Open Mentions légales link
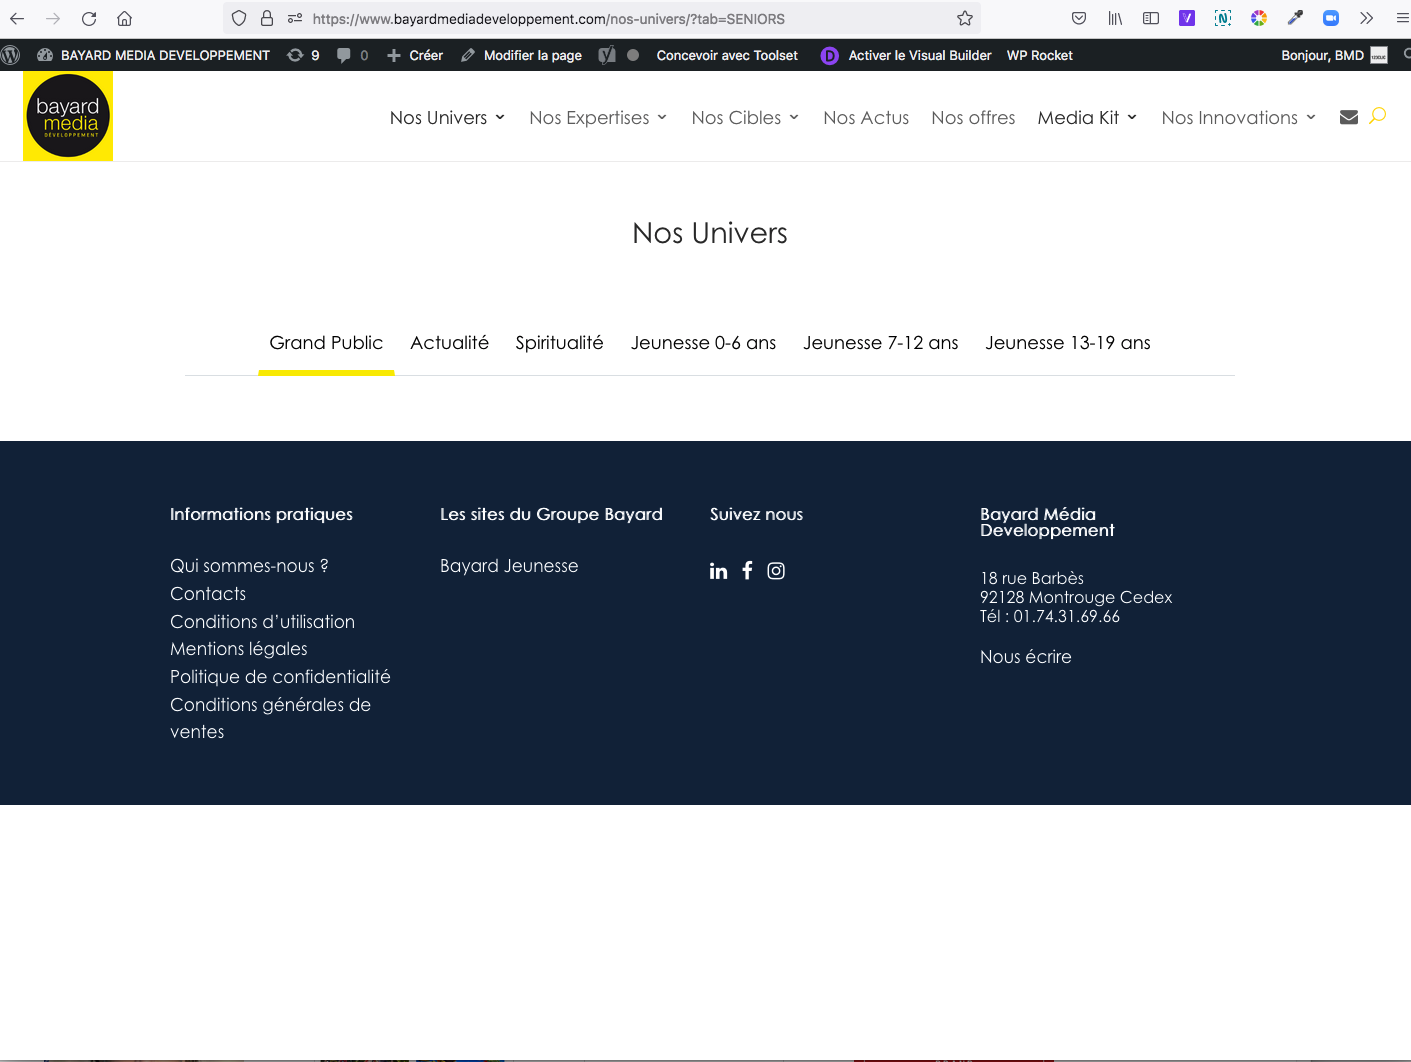 click(x=239, y=649)
